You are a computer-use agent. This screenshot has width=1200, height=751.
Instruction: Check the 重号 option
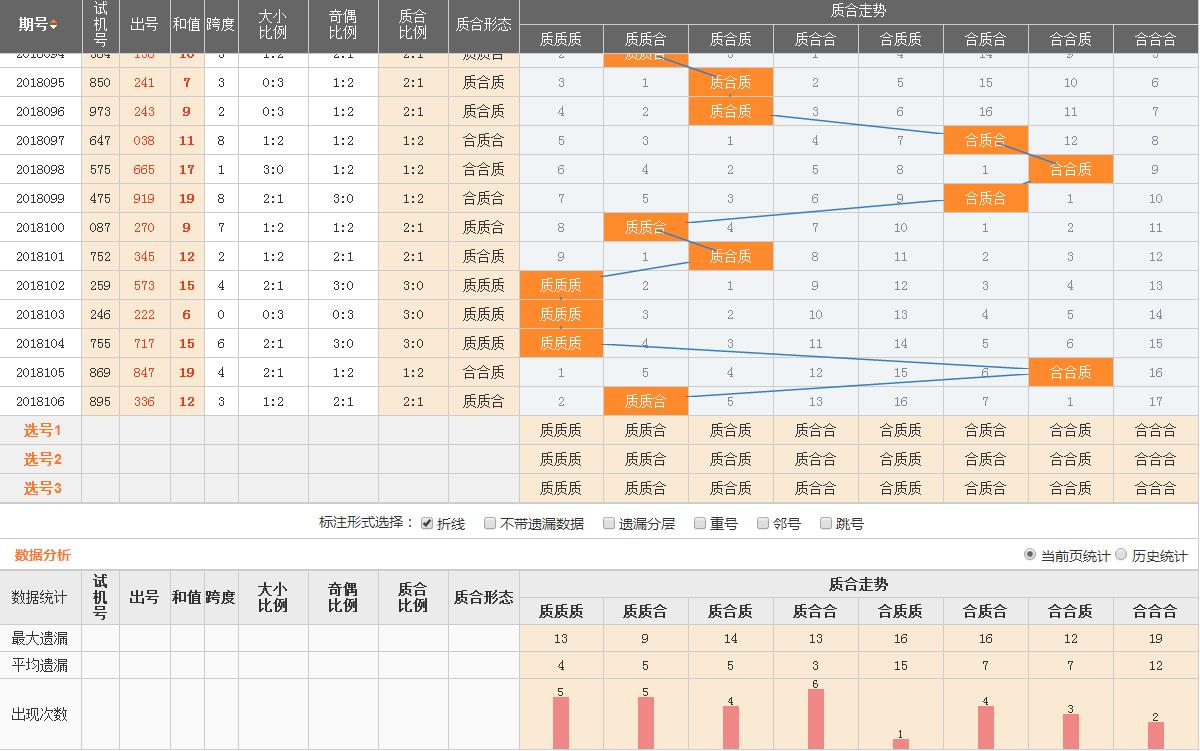700,523
